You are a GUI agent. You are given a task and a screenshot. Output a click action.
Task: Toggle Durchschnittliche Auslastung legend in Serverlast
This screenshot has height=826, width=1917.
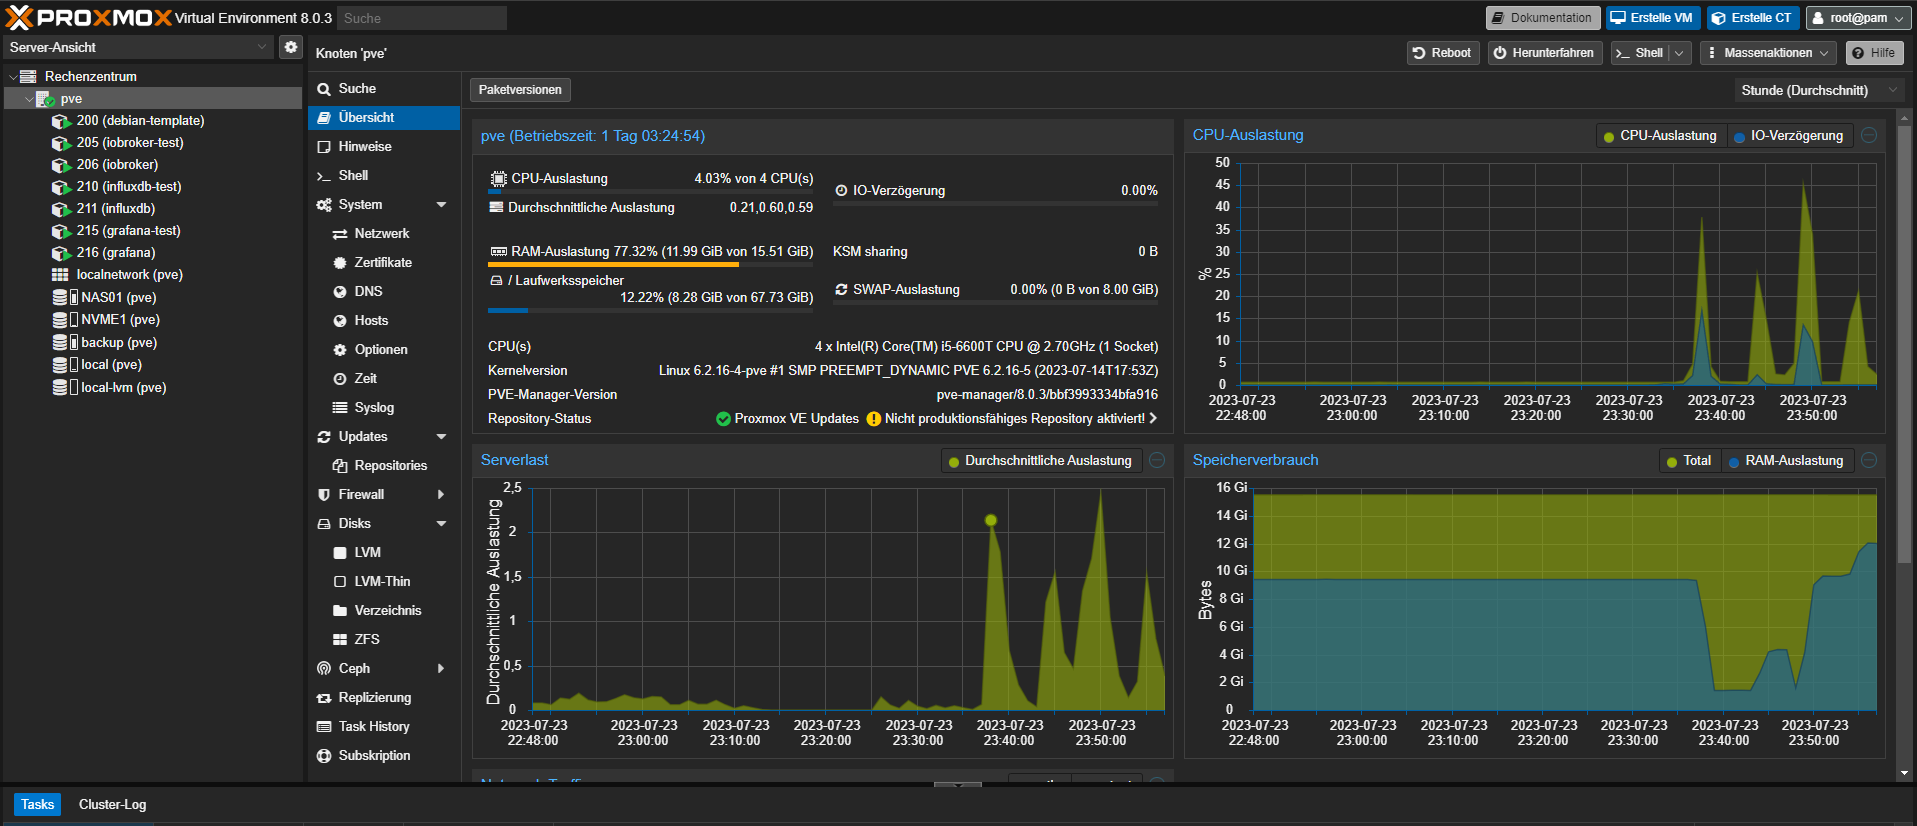point(1040,461)
